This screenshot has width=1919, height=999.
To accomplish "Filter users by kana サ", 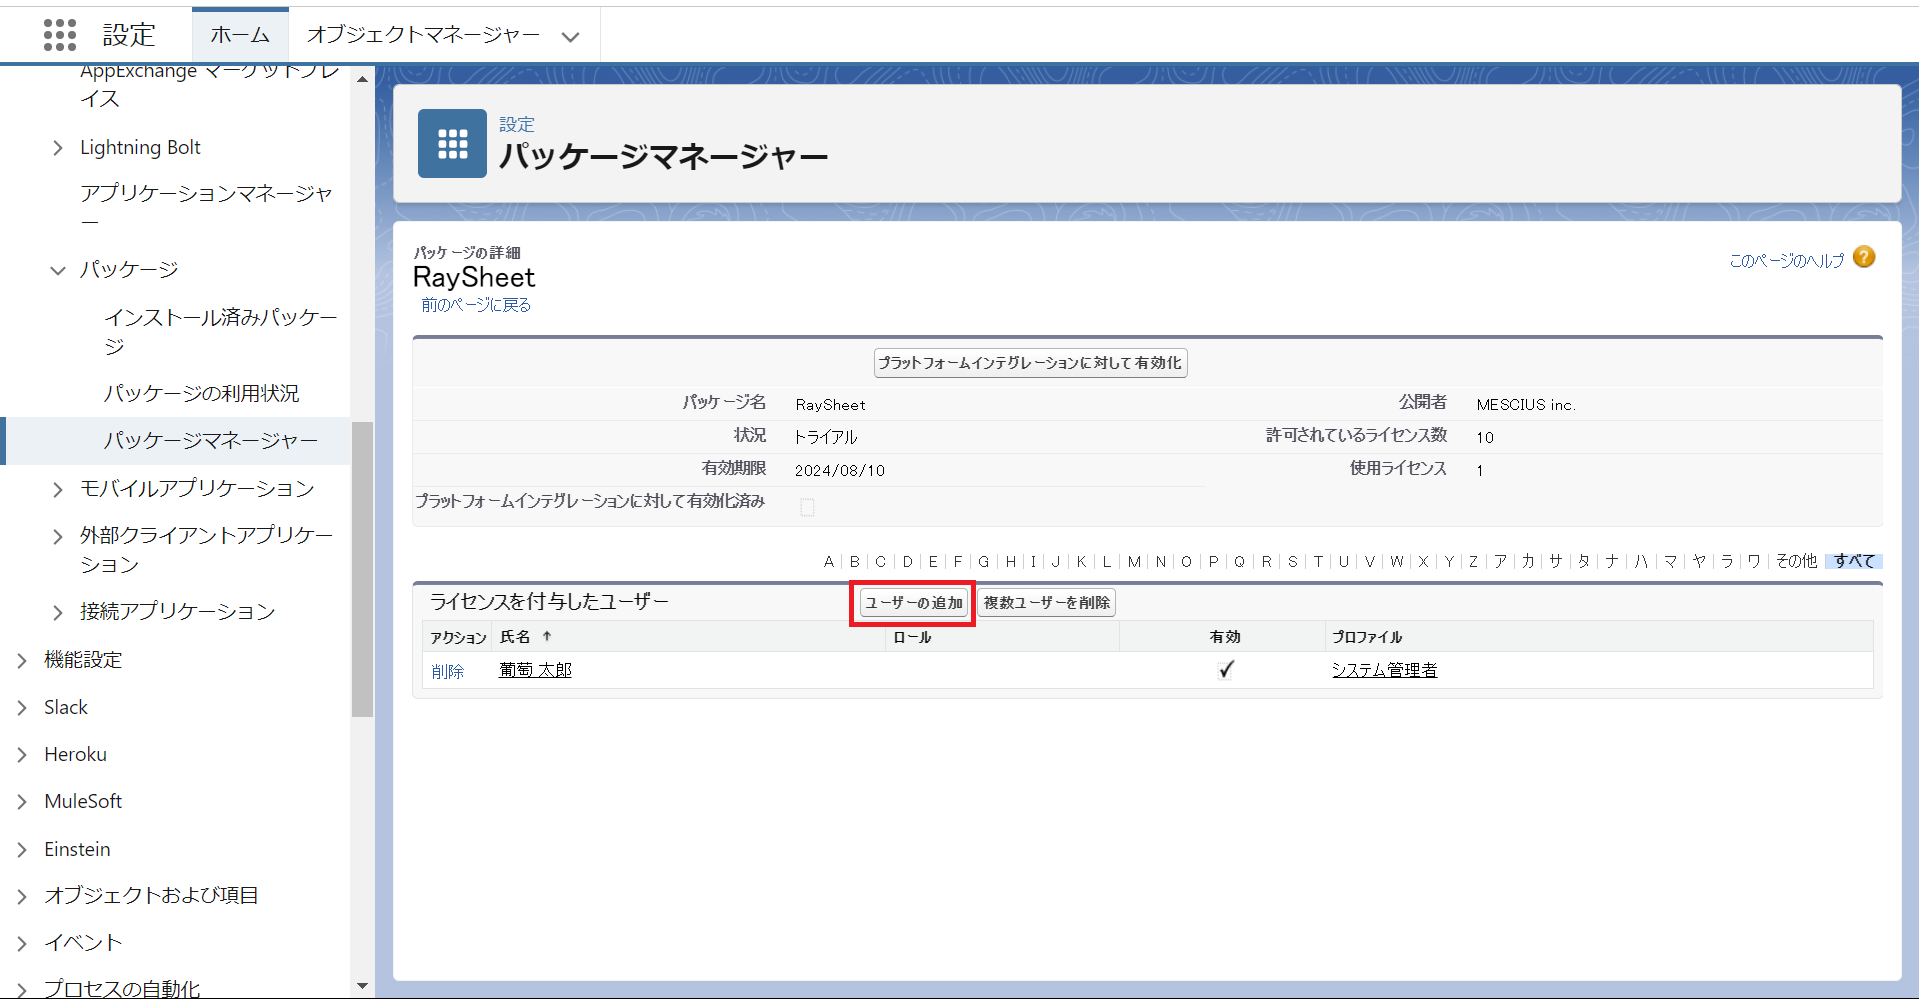I will (1556, 562).
